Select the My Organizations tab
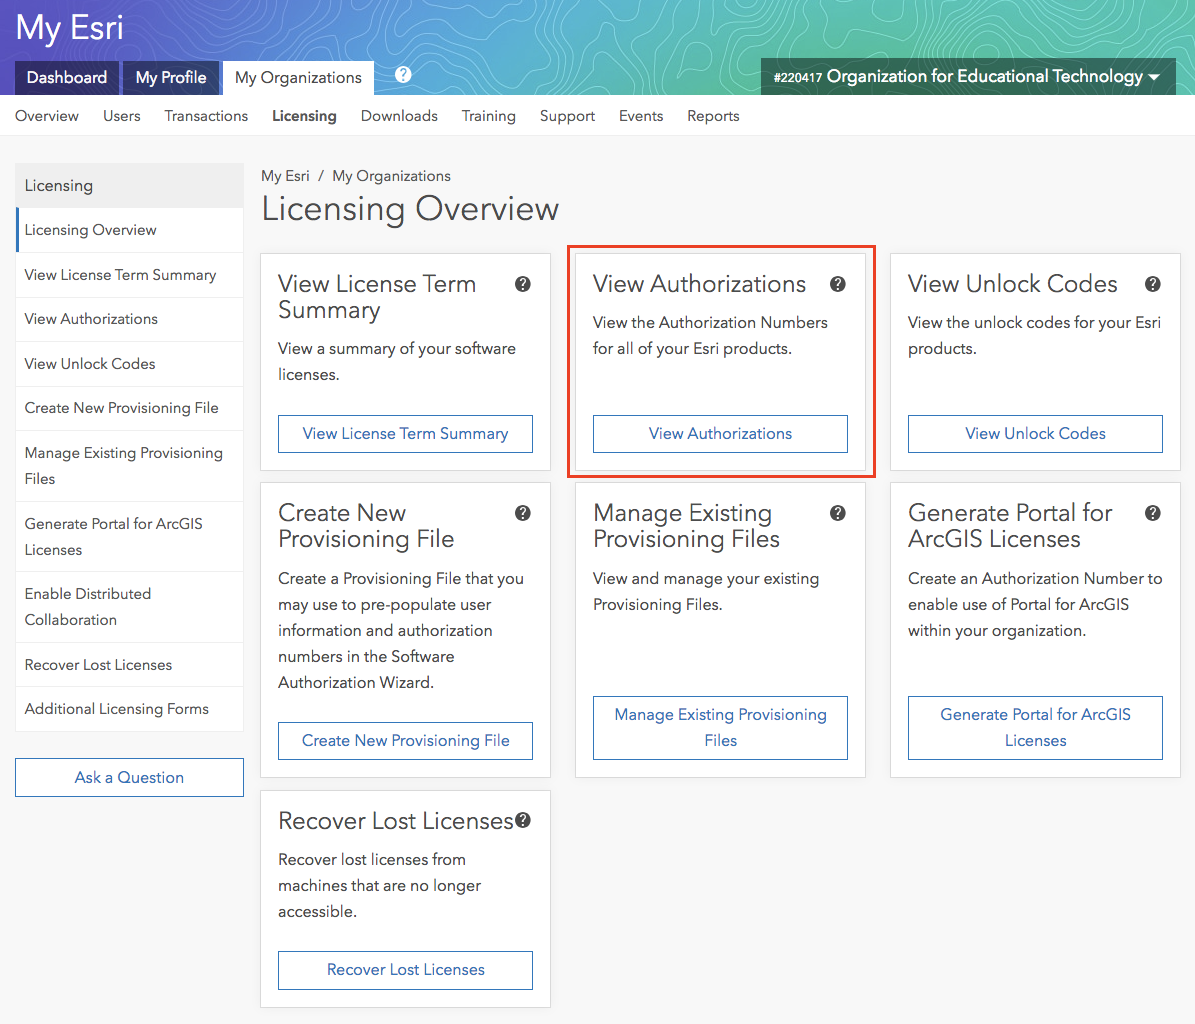Screen dimensions: 1195x1024 298,78
